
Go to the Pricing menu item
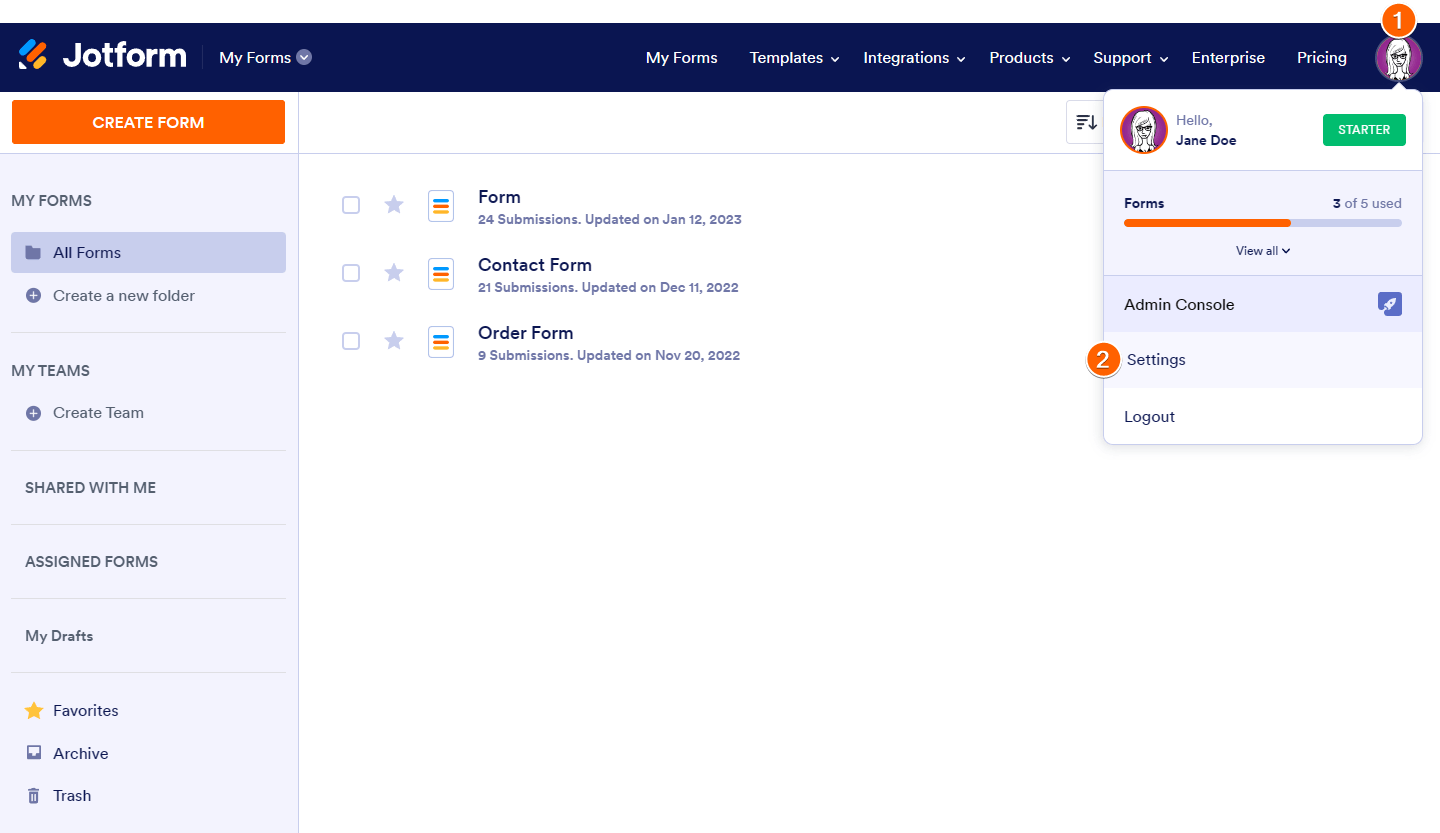pyautogui.click(x=1321, y=58)
